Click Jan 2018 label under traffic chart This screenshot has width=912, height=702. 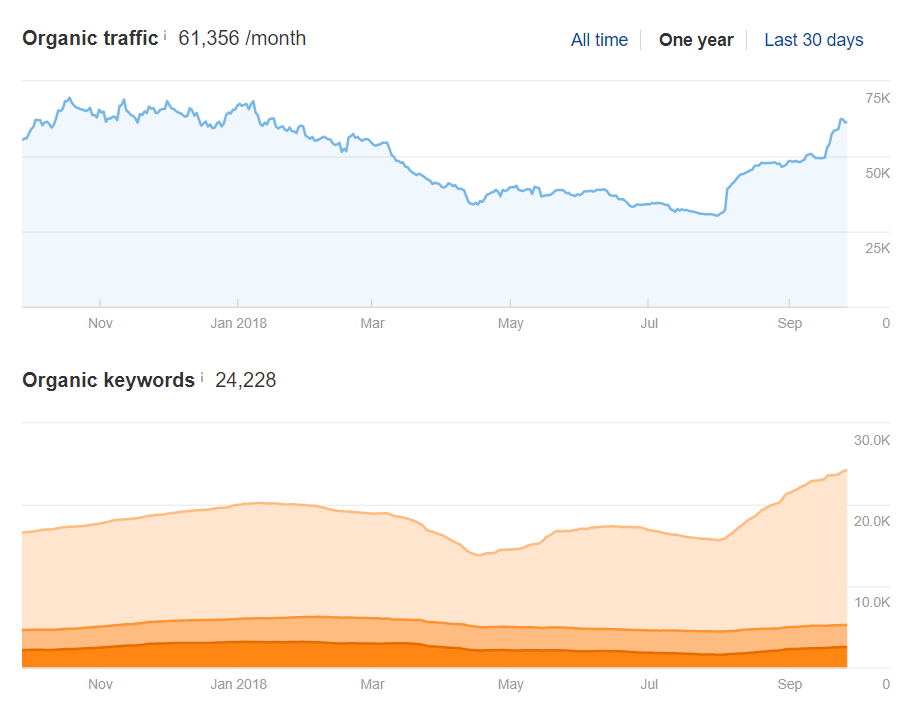tap(238, 323)
